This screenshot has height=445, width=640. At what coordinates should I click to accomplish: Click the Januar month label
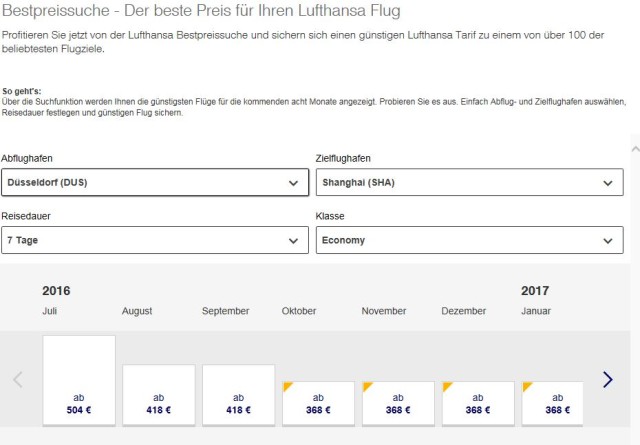[x=536, y=311]
